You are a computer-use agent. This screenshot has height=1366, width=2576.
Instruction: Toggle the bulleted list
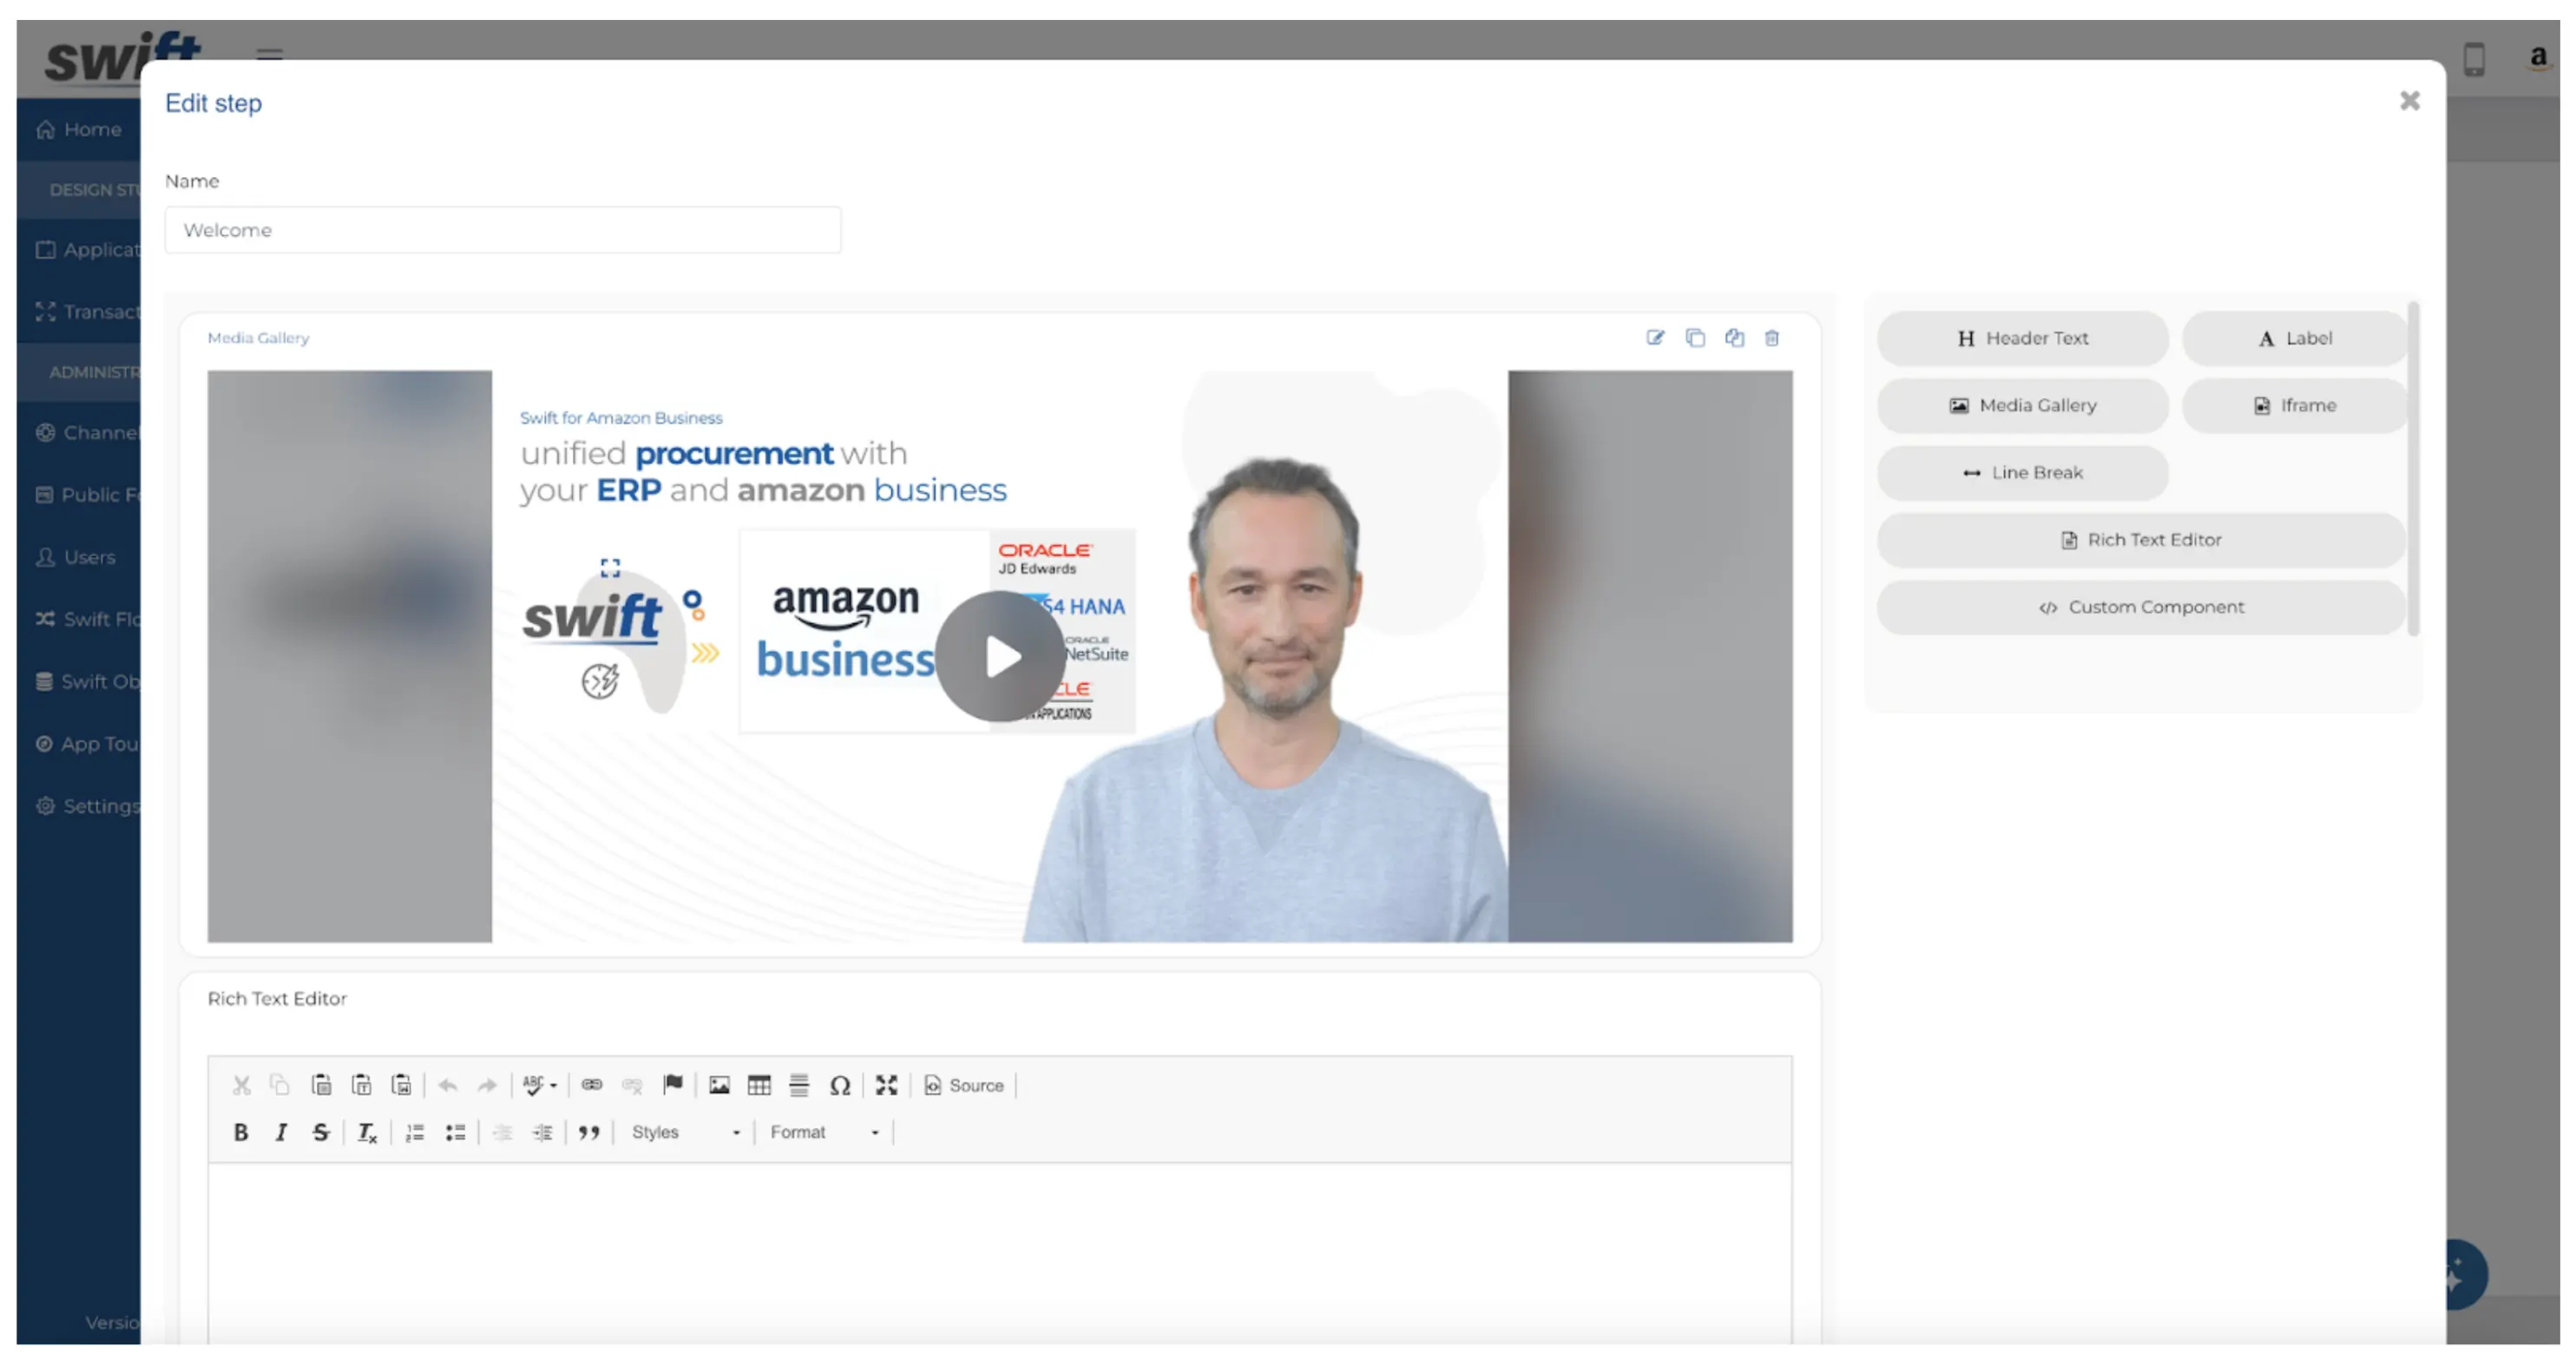pos(455,1132)
